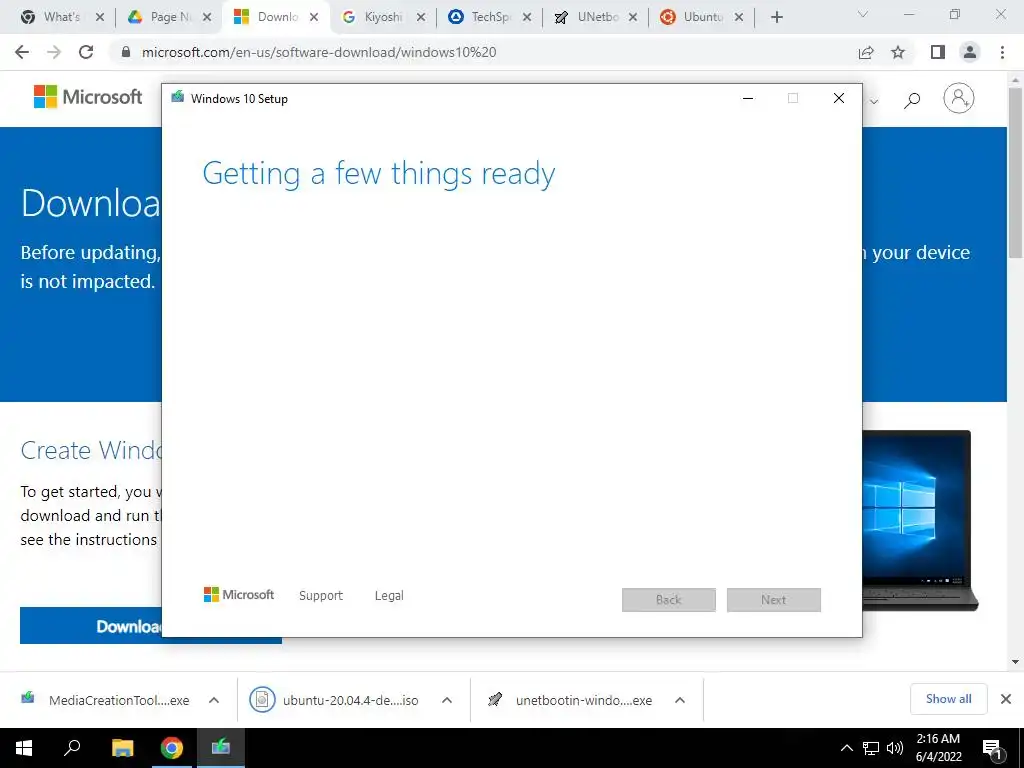The width and height of the screenshot is (1024, 768).
Task: Click the address bar URL field
Action: pyautogui.click(x=483, y=52)
